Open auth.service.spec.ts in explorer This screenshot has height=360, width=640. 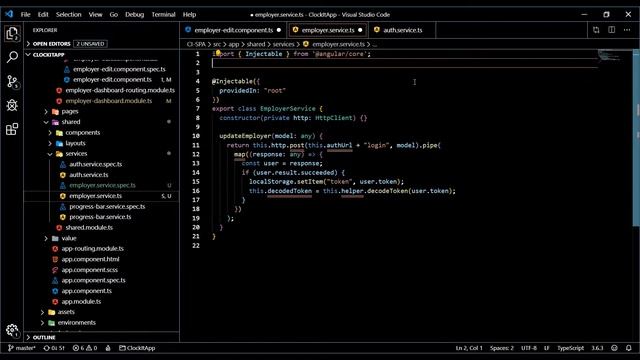[96, 164]
